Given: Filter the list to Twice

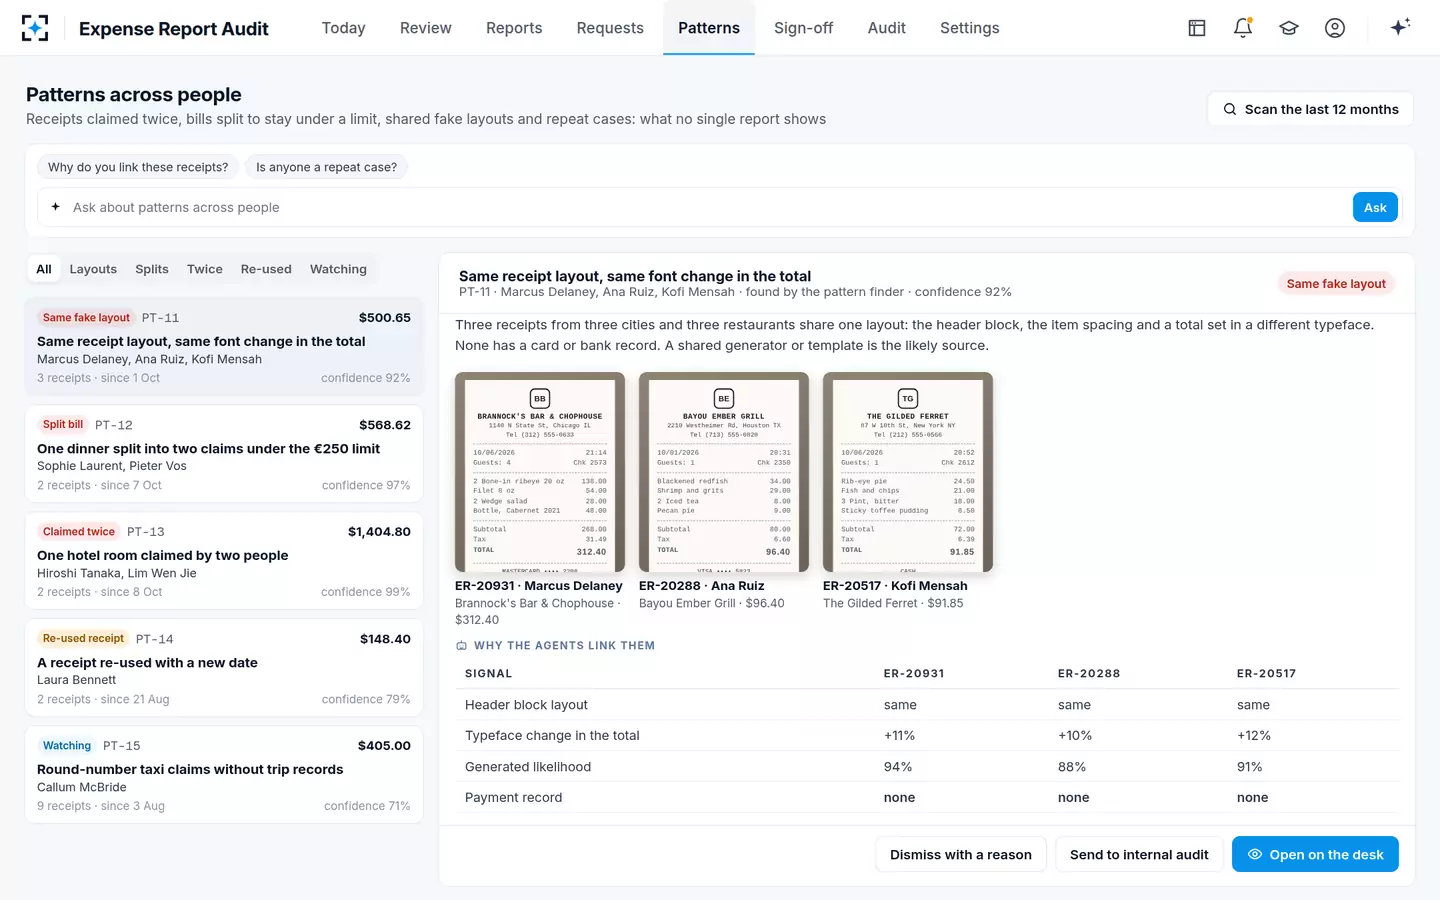Looking at the screenshot, I should [205, 269].
